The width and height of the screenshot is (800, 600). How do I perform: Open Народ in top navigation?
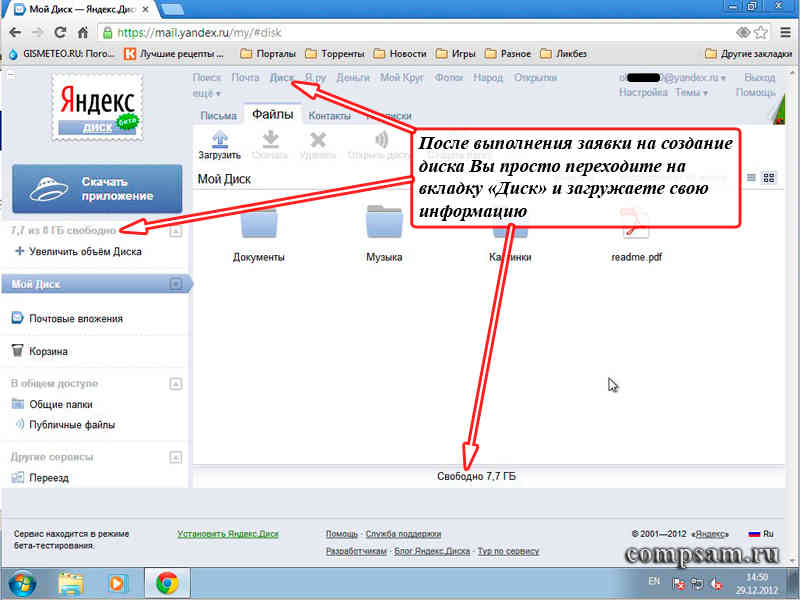pos(488,78)
